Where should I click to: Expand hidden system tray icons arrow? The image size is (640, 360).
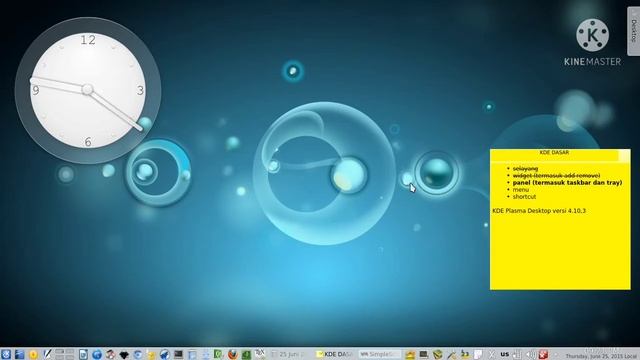tap(556, 354)
